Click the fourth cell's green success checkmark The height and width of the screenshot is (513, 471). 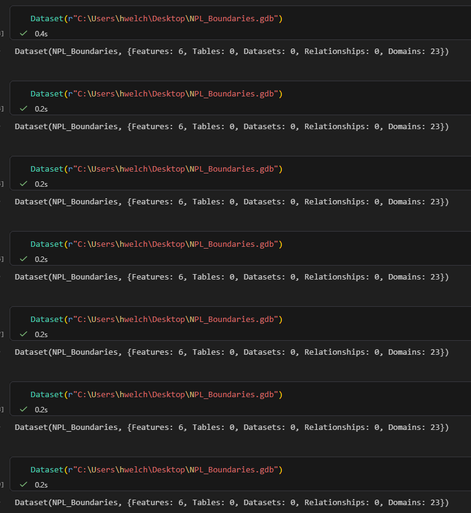(23, 259)
